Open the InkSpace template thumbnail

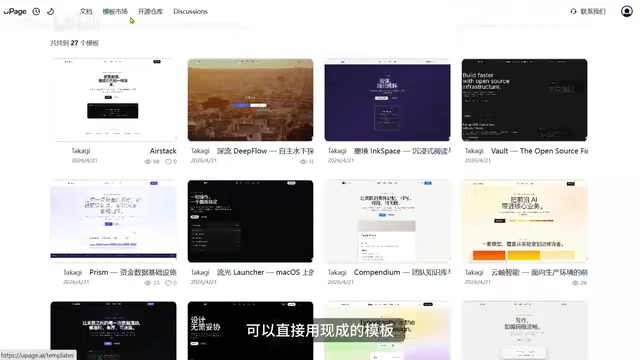point(387,100)
